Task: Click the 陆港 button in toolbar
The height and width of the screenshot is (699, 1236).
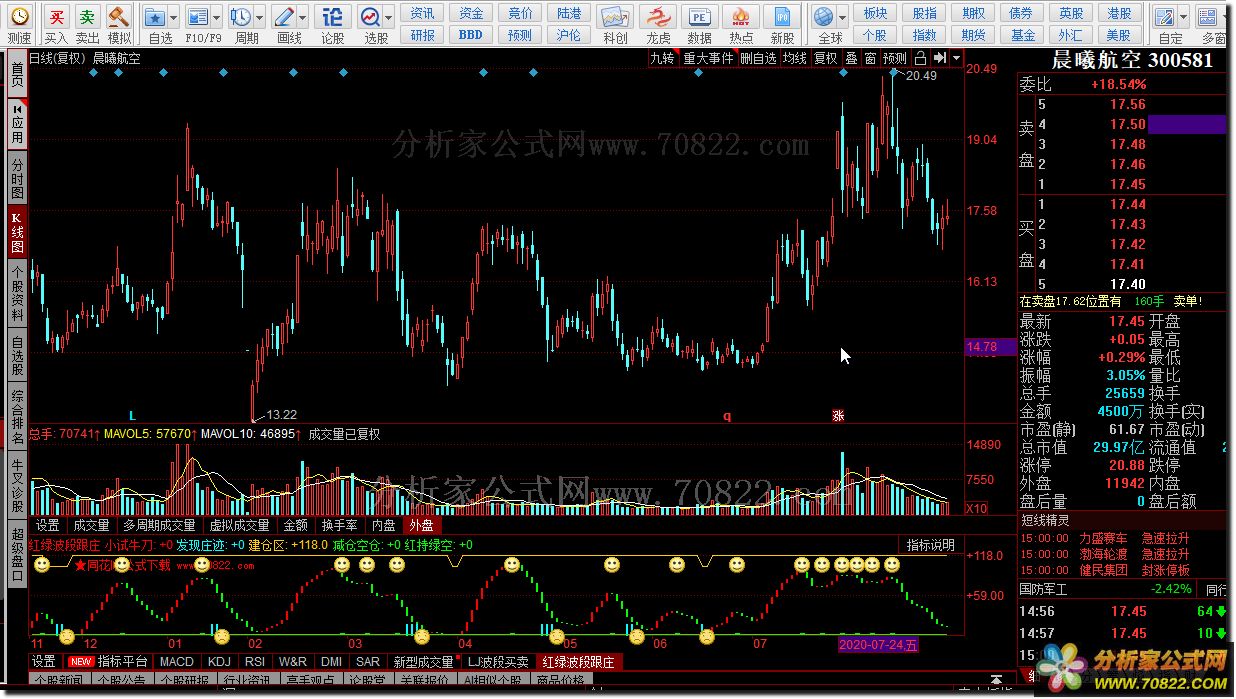Action: pyautogui.click(x=569, y=13)
